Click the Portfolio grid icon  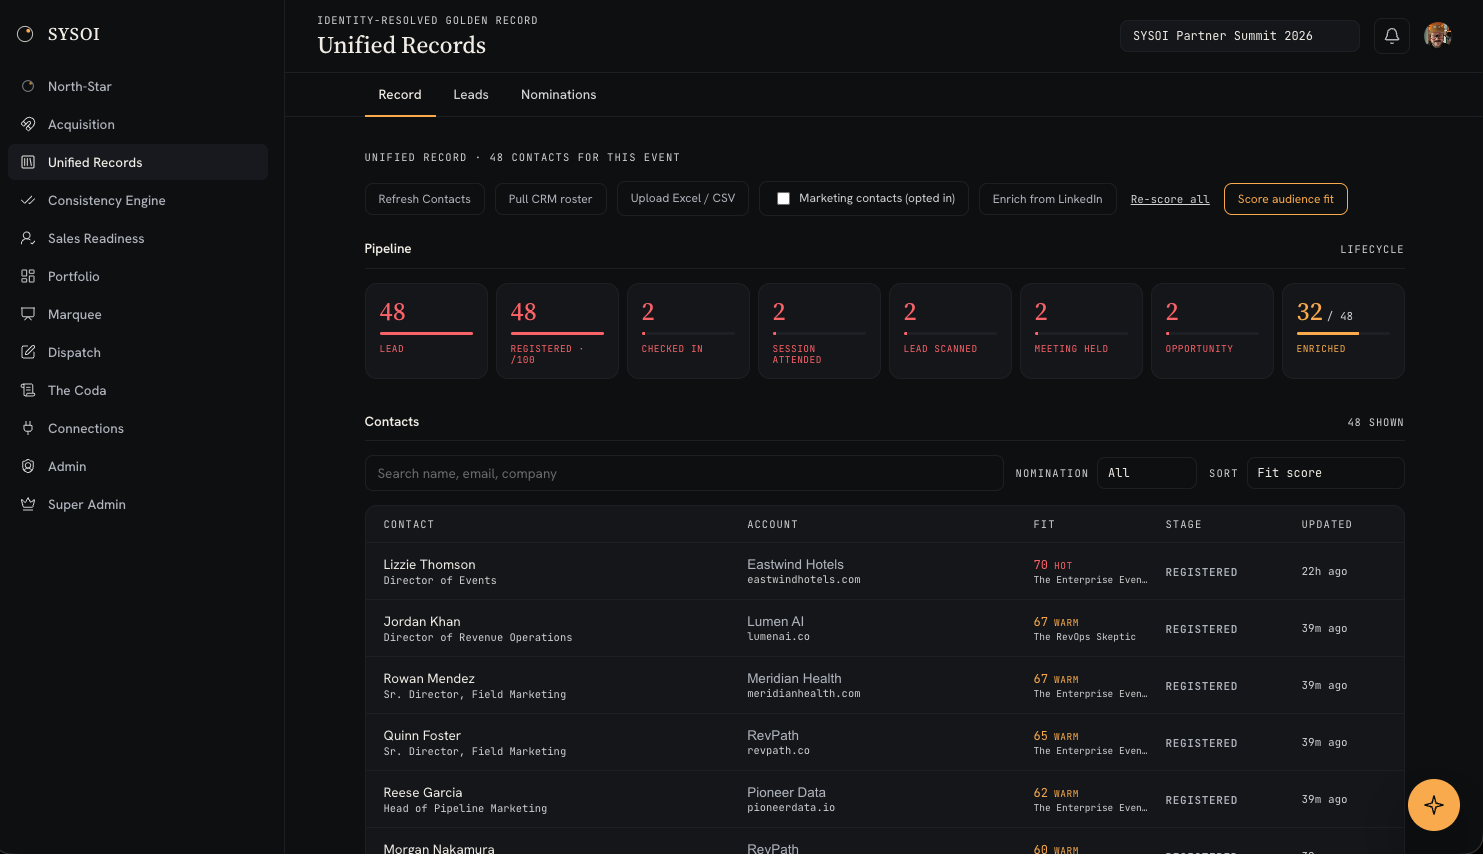click(x=28, y=276)
